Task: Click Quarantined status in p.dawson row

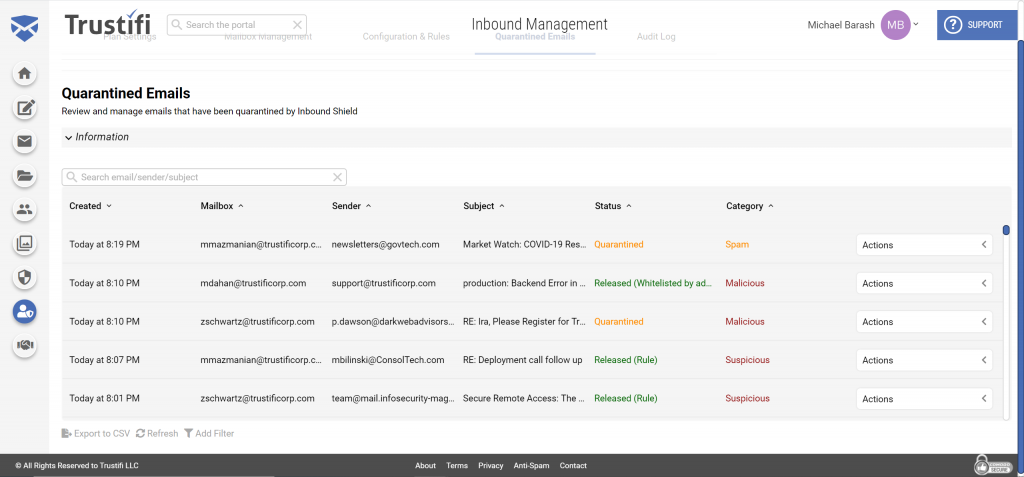Action: [618, 321]
